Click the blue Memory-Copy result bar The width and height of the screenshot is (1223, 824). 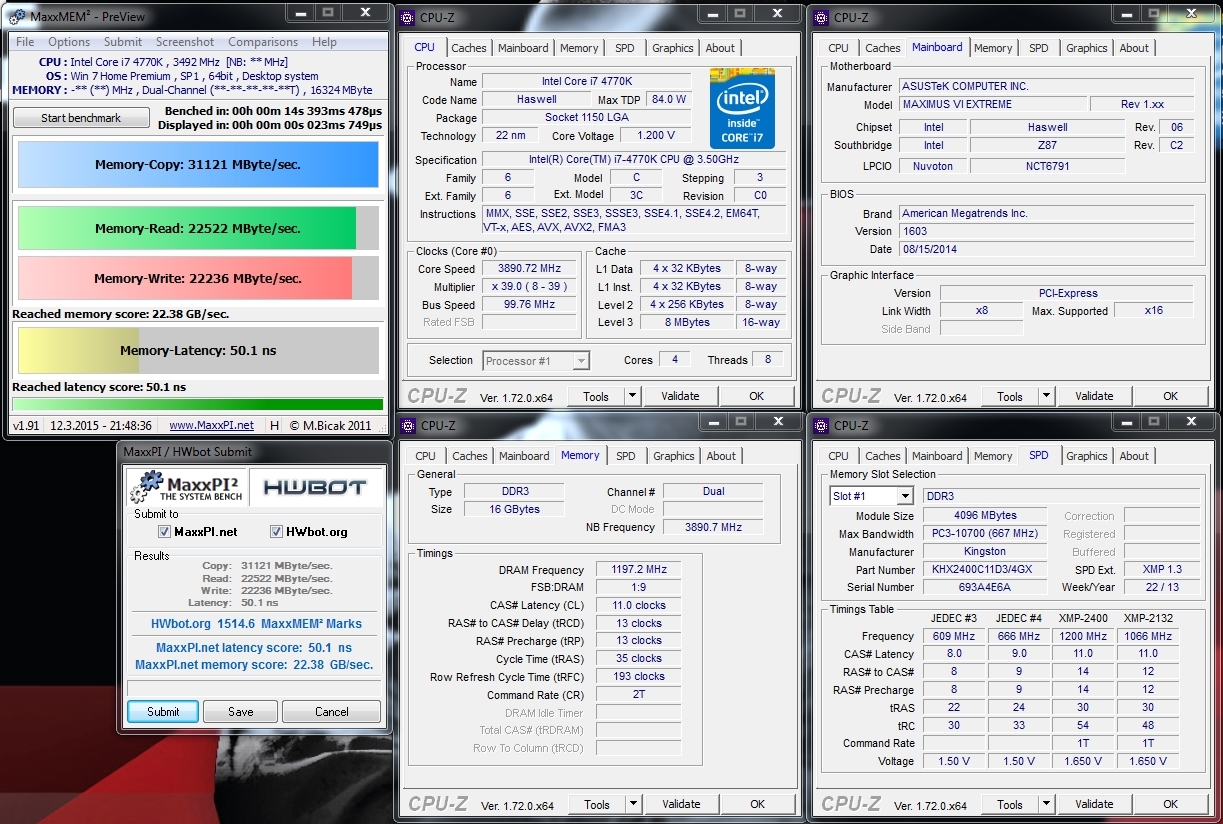pos(198,165)
